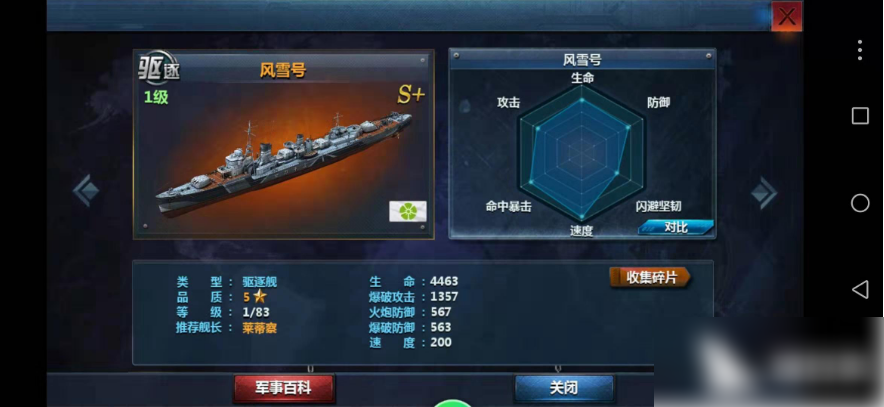Tap the Android home circle button
The width and height of the screenshot is (884, 407).
(x=860, y=203)
